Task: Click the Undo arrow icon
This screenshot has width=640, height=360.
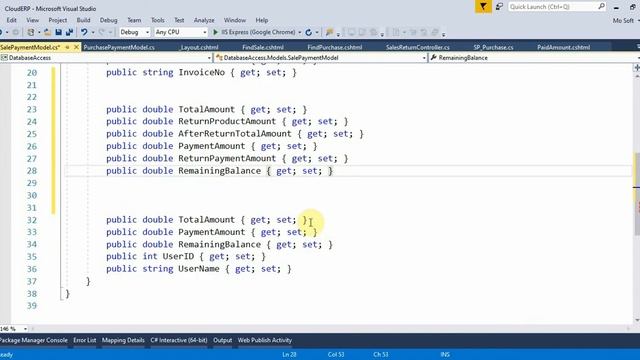Action: [84, 32]
